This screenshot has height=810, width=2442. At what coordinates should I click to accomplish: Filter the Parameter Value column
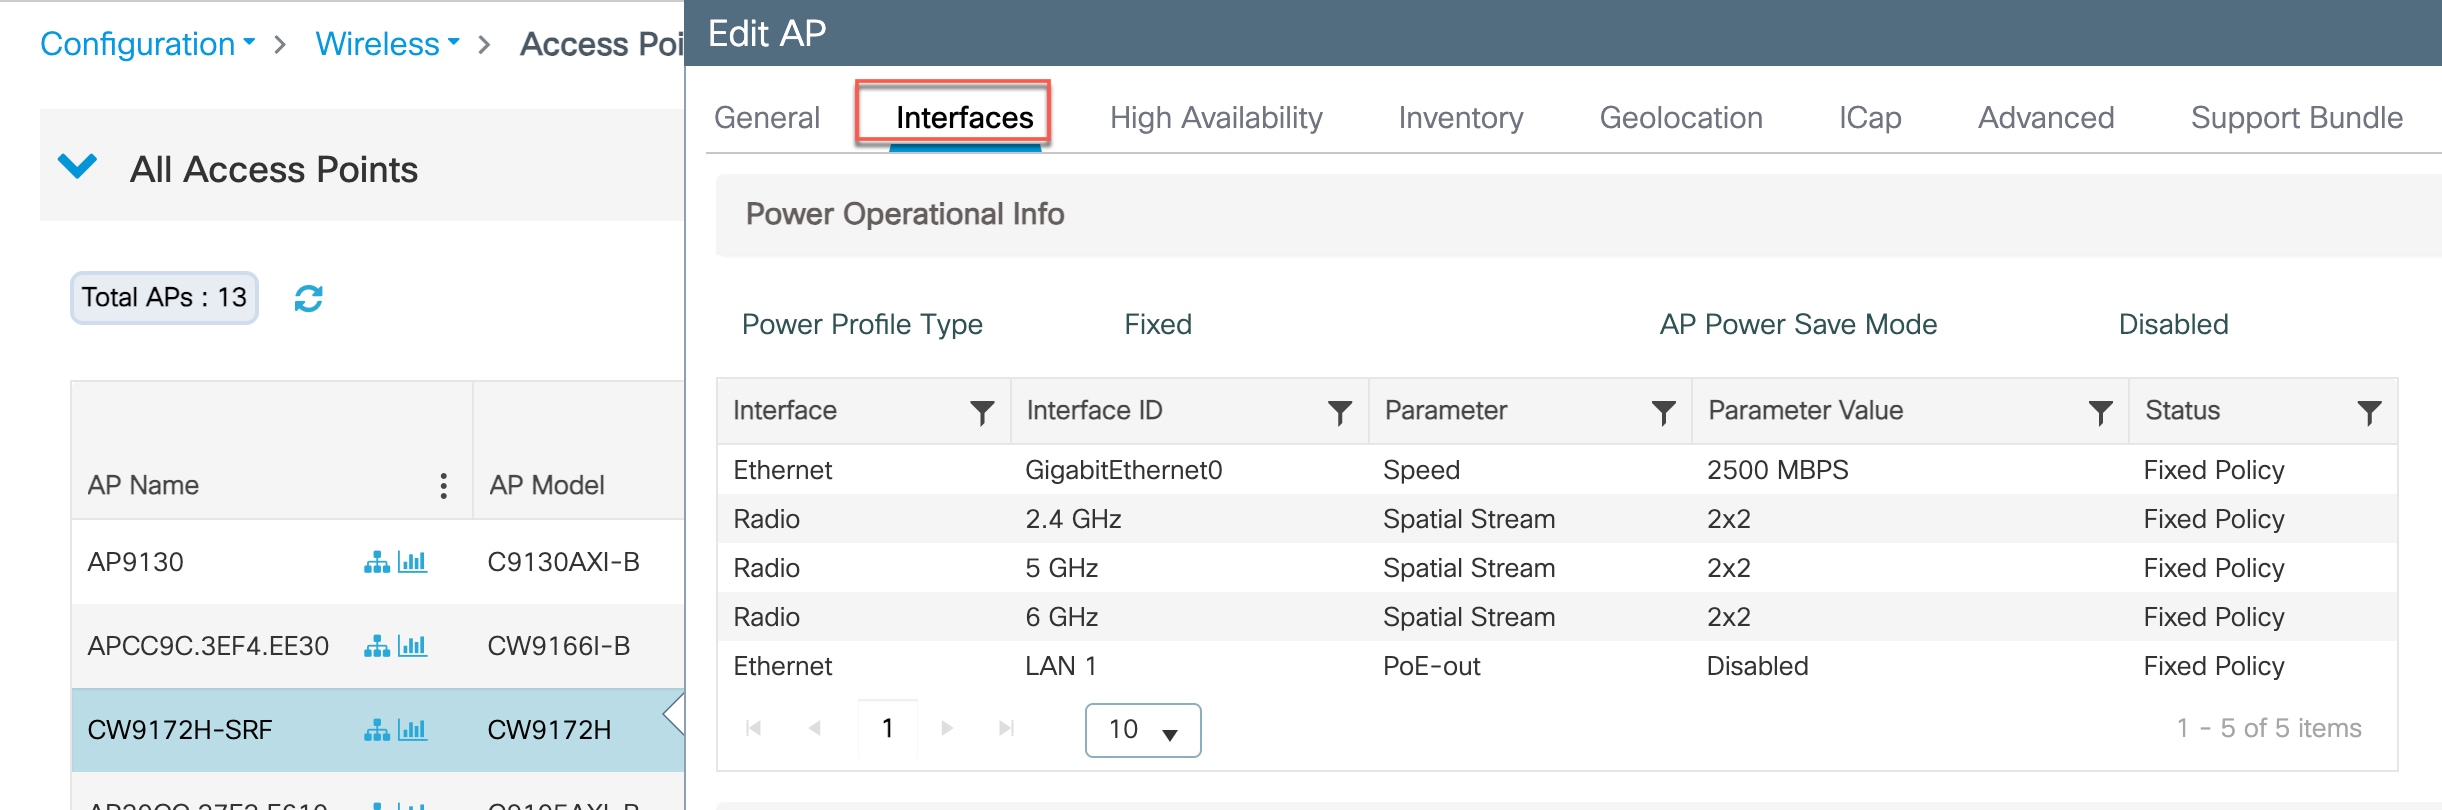click(2100, 412)
